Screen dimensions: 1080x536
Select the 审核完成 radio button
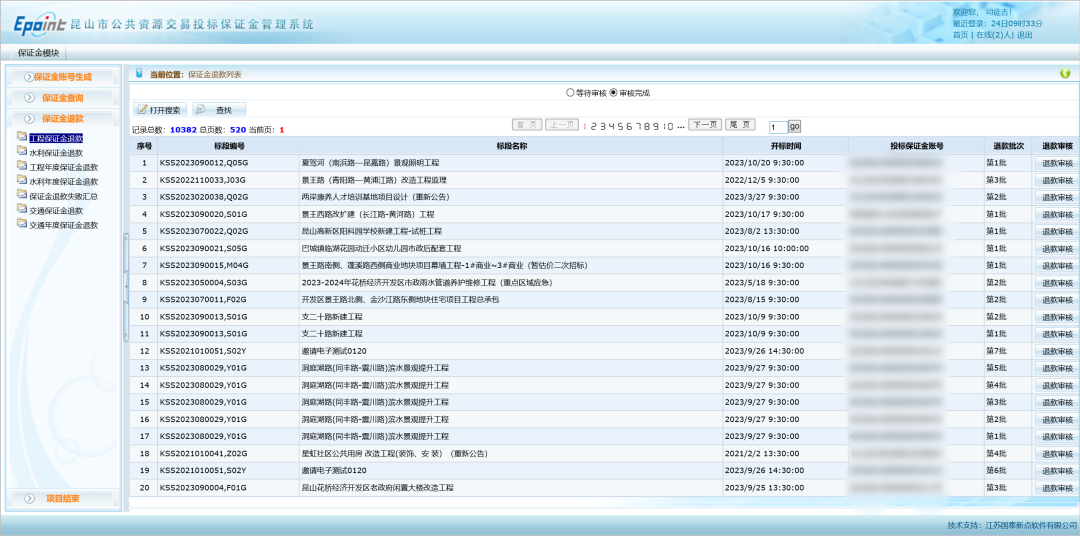pos(613,92)
